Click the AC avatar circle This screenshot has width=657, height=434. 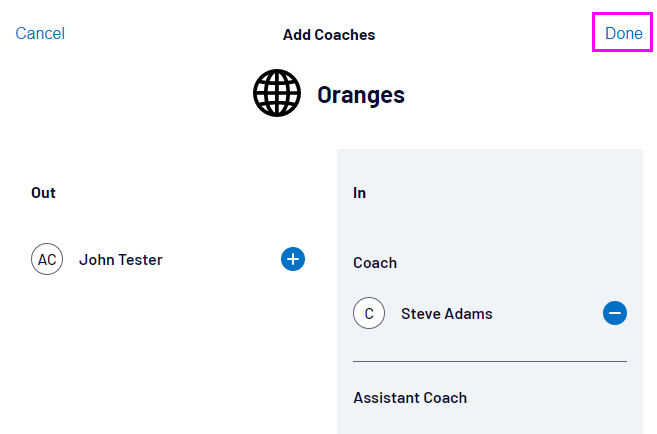click(x=47, y=260)
